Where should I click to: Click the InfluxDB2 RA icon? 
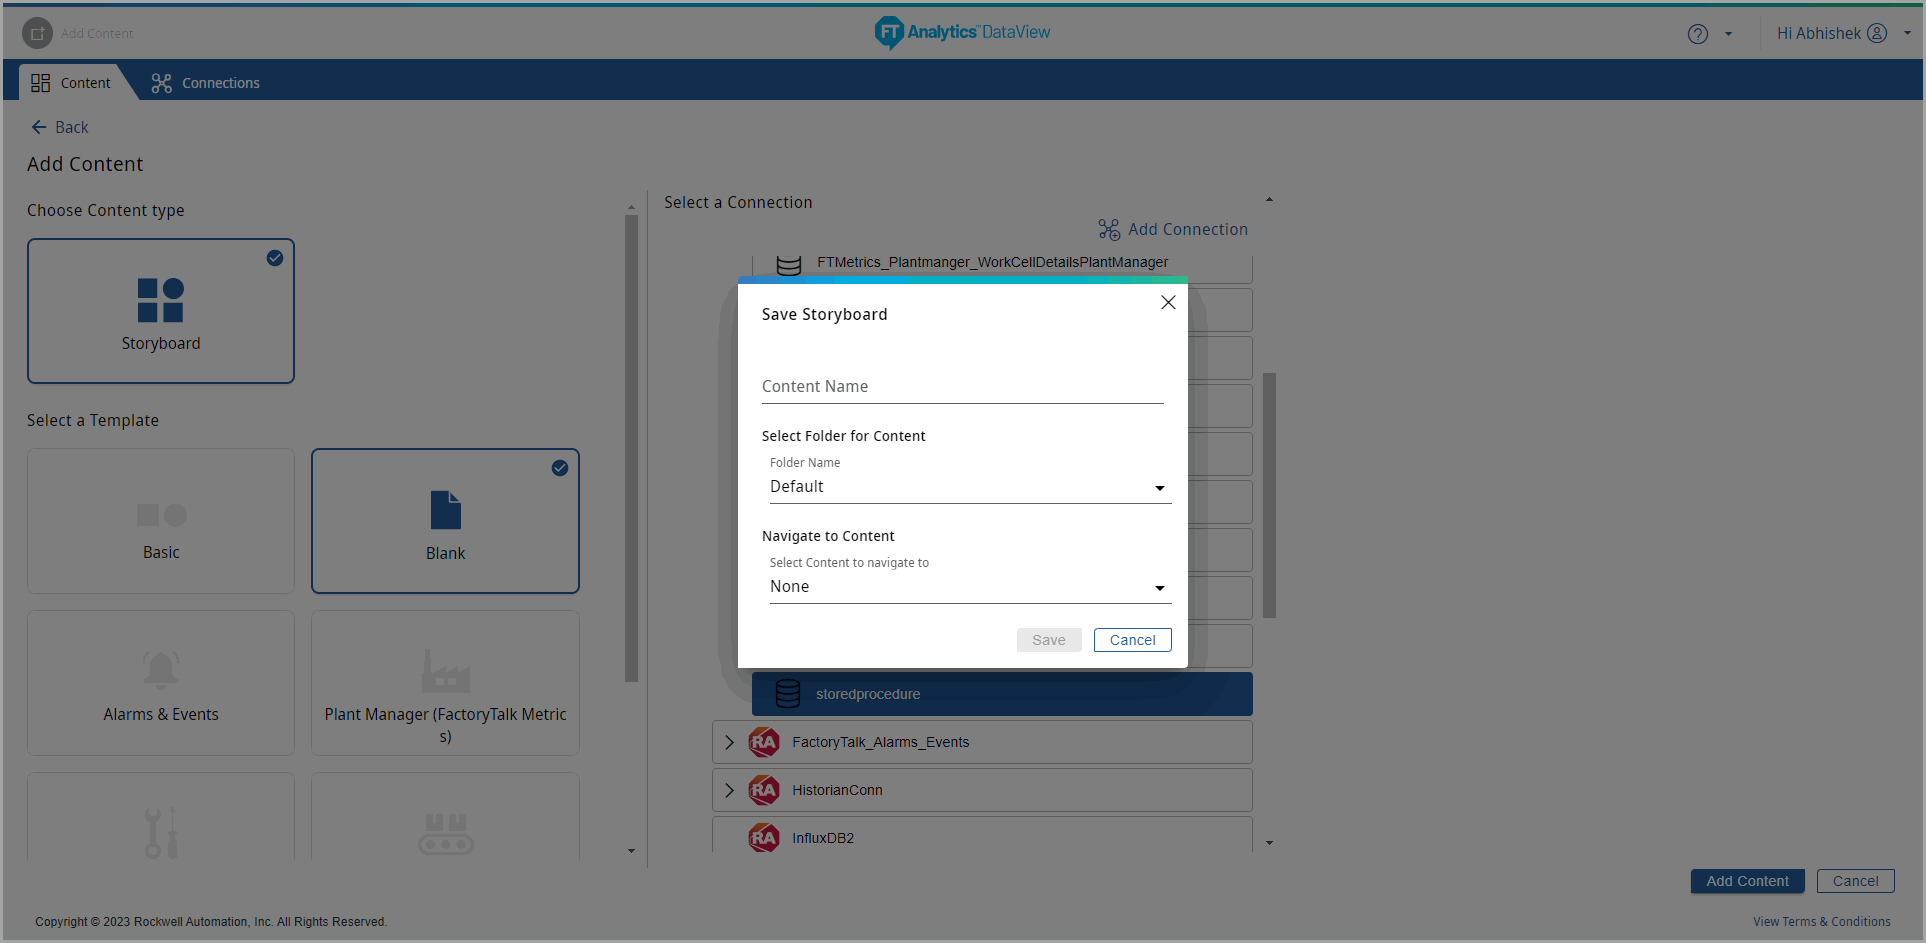click(764, 838)
